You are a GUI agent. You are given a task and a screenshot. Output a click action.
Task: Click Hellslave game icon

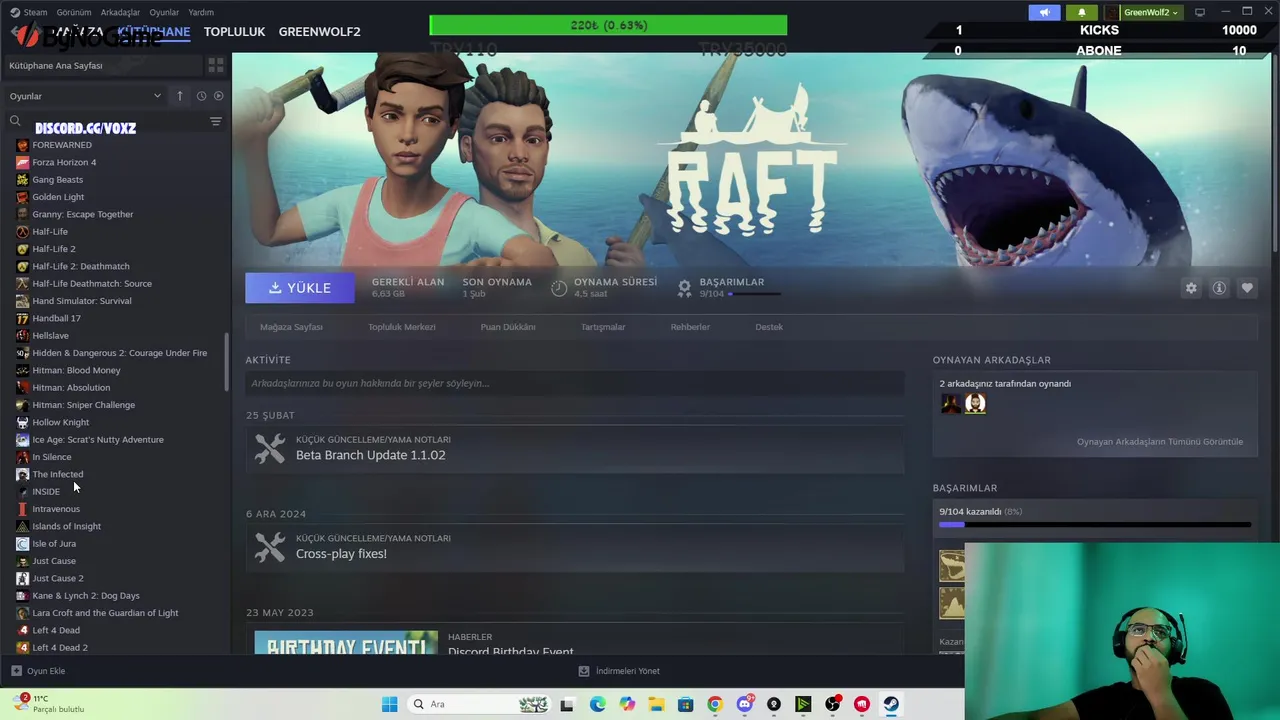click(x=22, y=336)
